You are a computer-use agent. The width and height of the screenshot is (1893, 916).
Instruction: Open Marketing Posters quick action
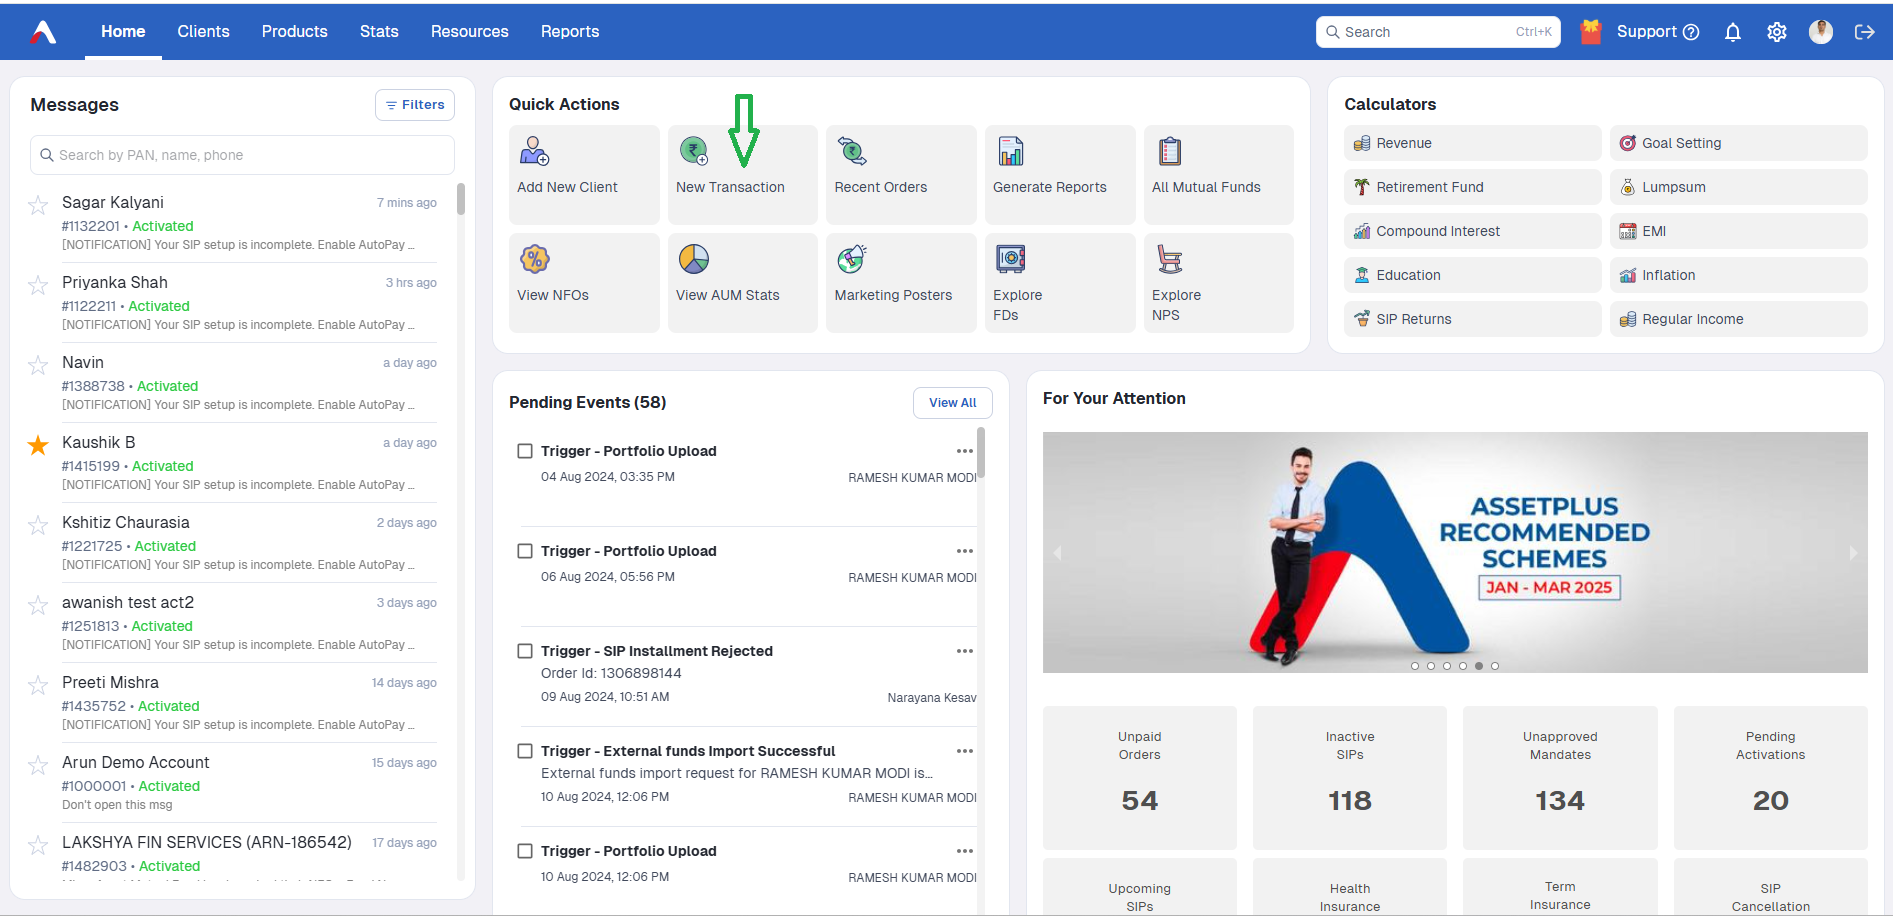(901, 283)
